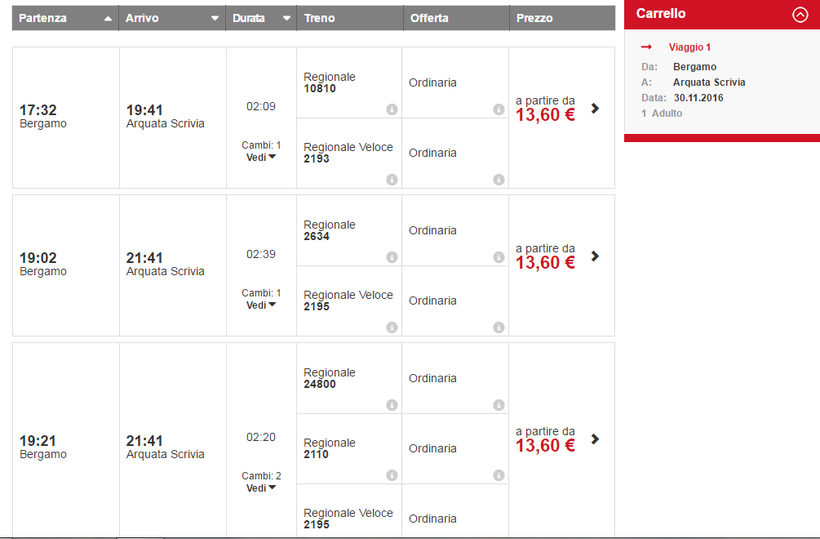Select the 19:21 trip price arrow
The height and width of the screenshot is (539, 820).
pyautogui.click(x=595, y=439)
